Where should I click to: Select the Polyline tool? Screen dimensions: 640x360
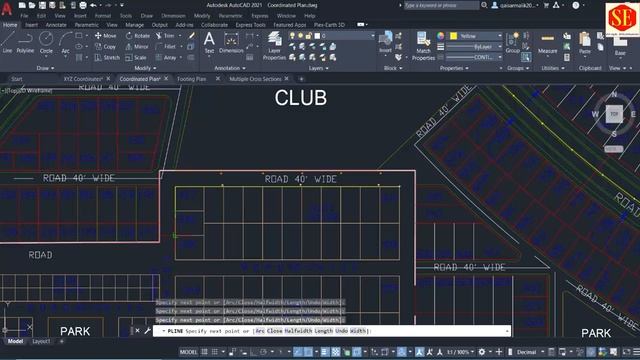25,42
